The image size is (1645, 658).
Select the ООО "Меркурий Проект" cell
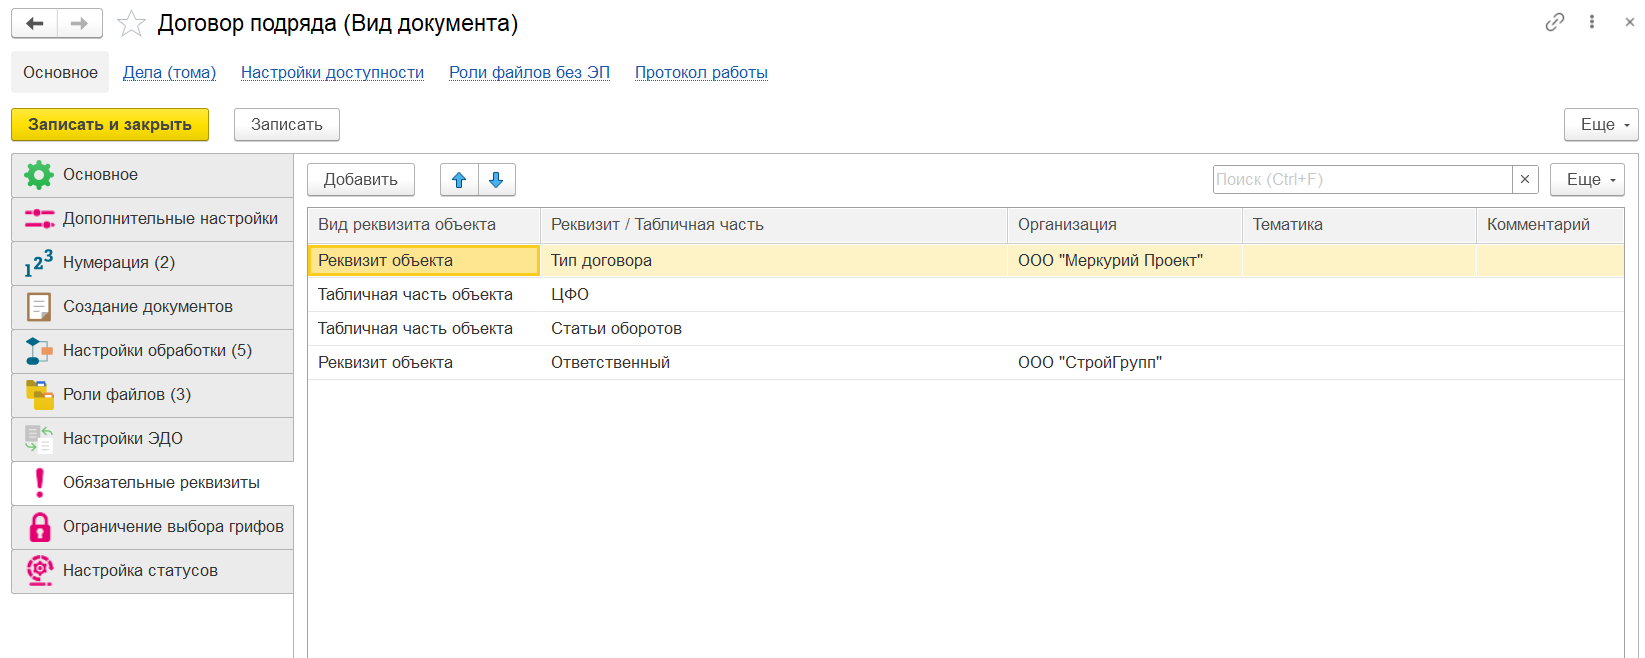pos(1125,261)
